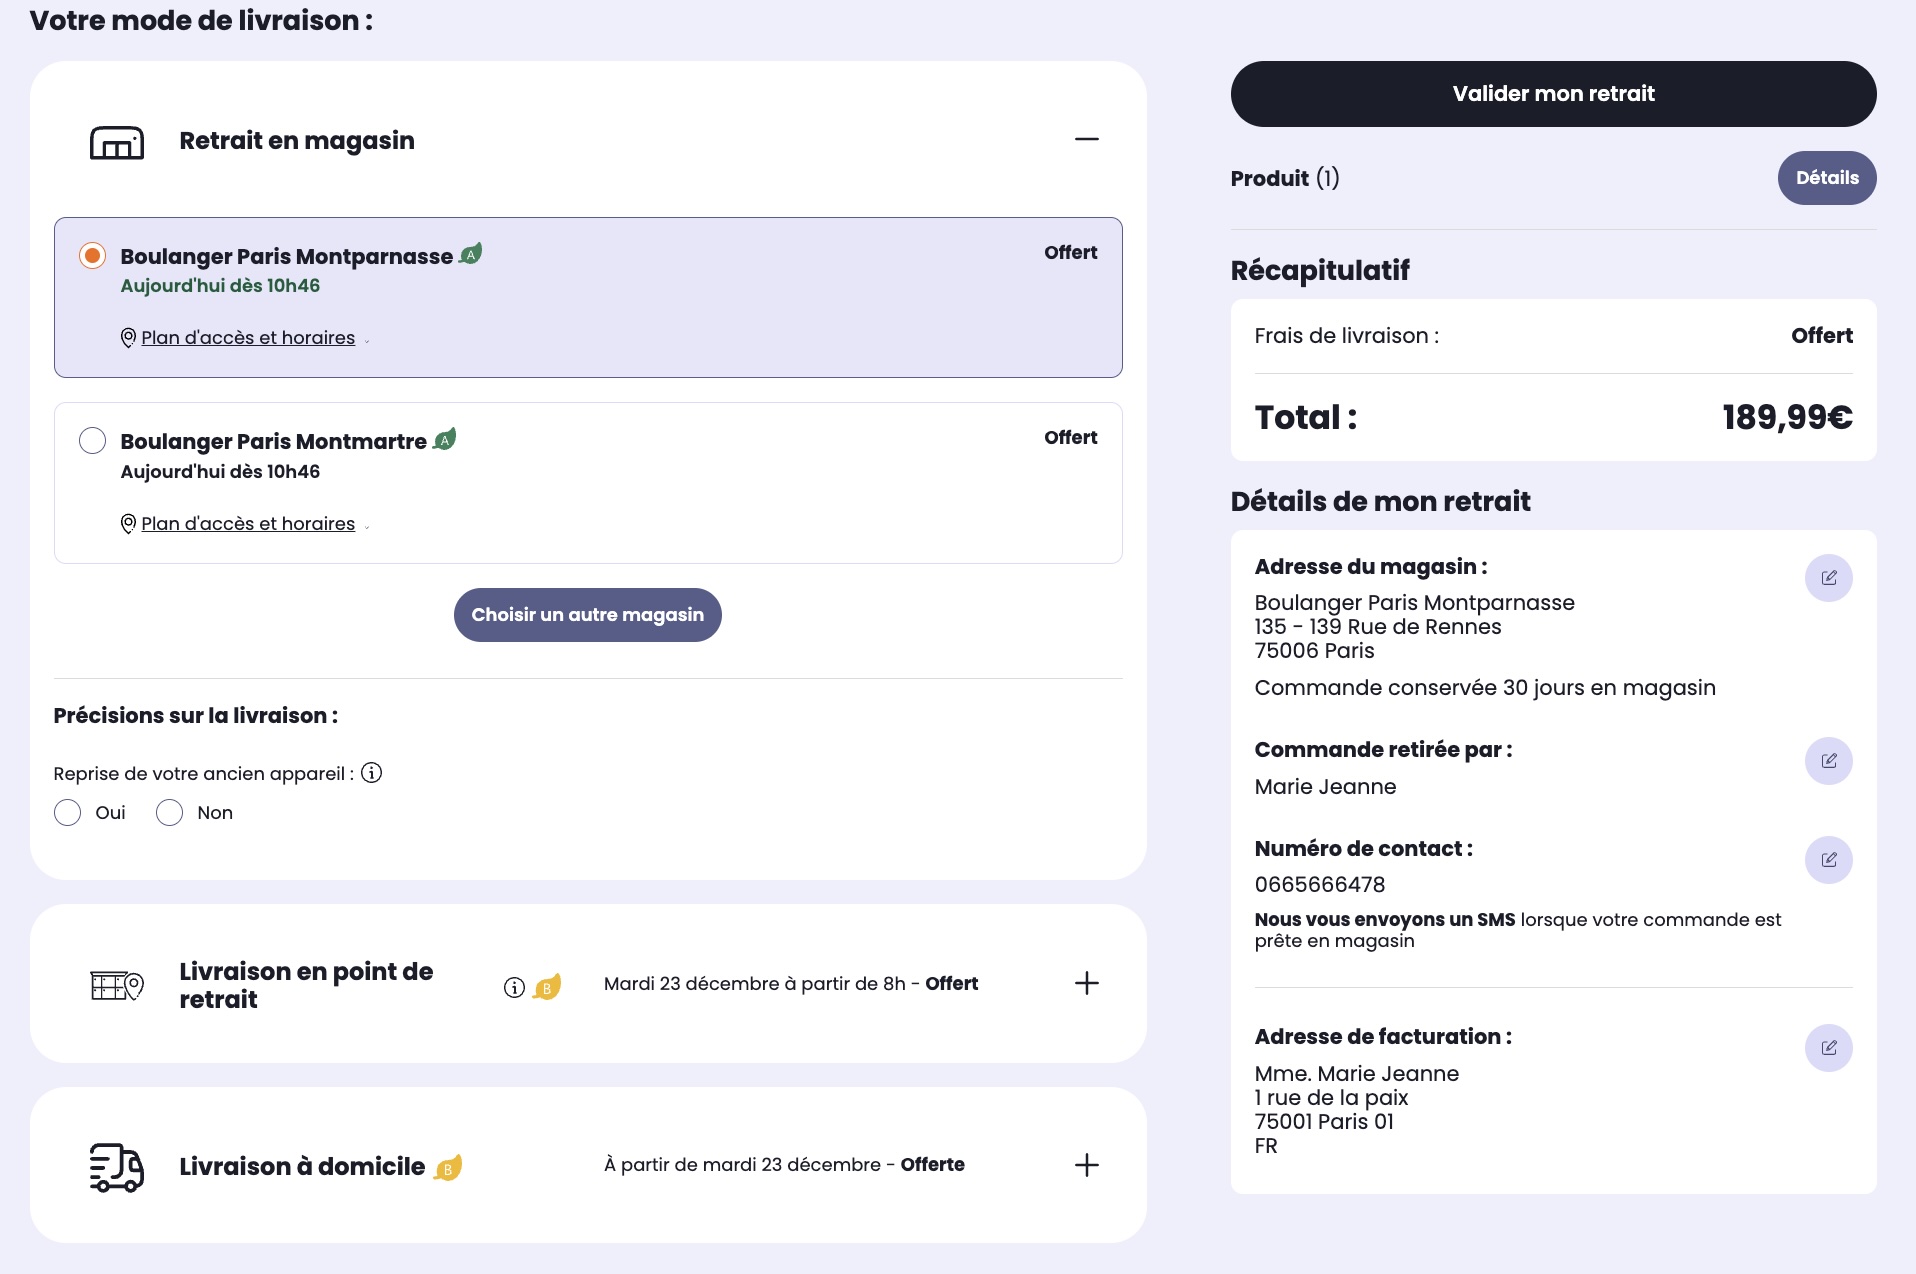1916x1274 pixels.
Task: Click 'Choisir un autre magasin' button
Action: [587, 615]
